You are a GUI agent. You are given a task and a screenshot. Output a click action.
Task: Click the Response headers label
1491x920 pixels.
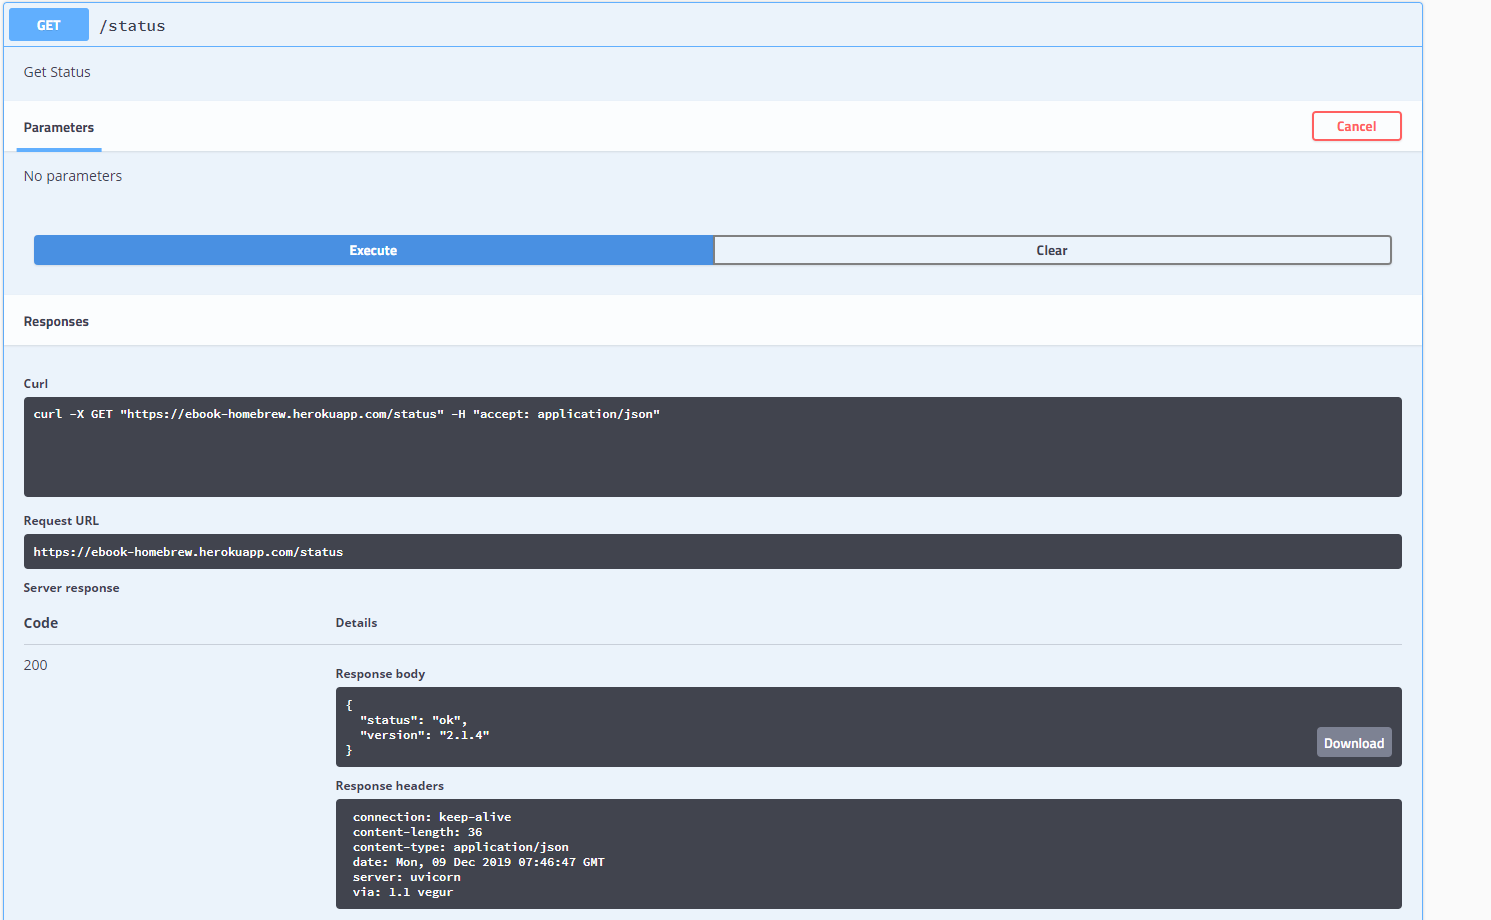(x=389, y=786)
